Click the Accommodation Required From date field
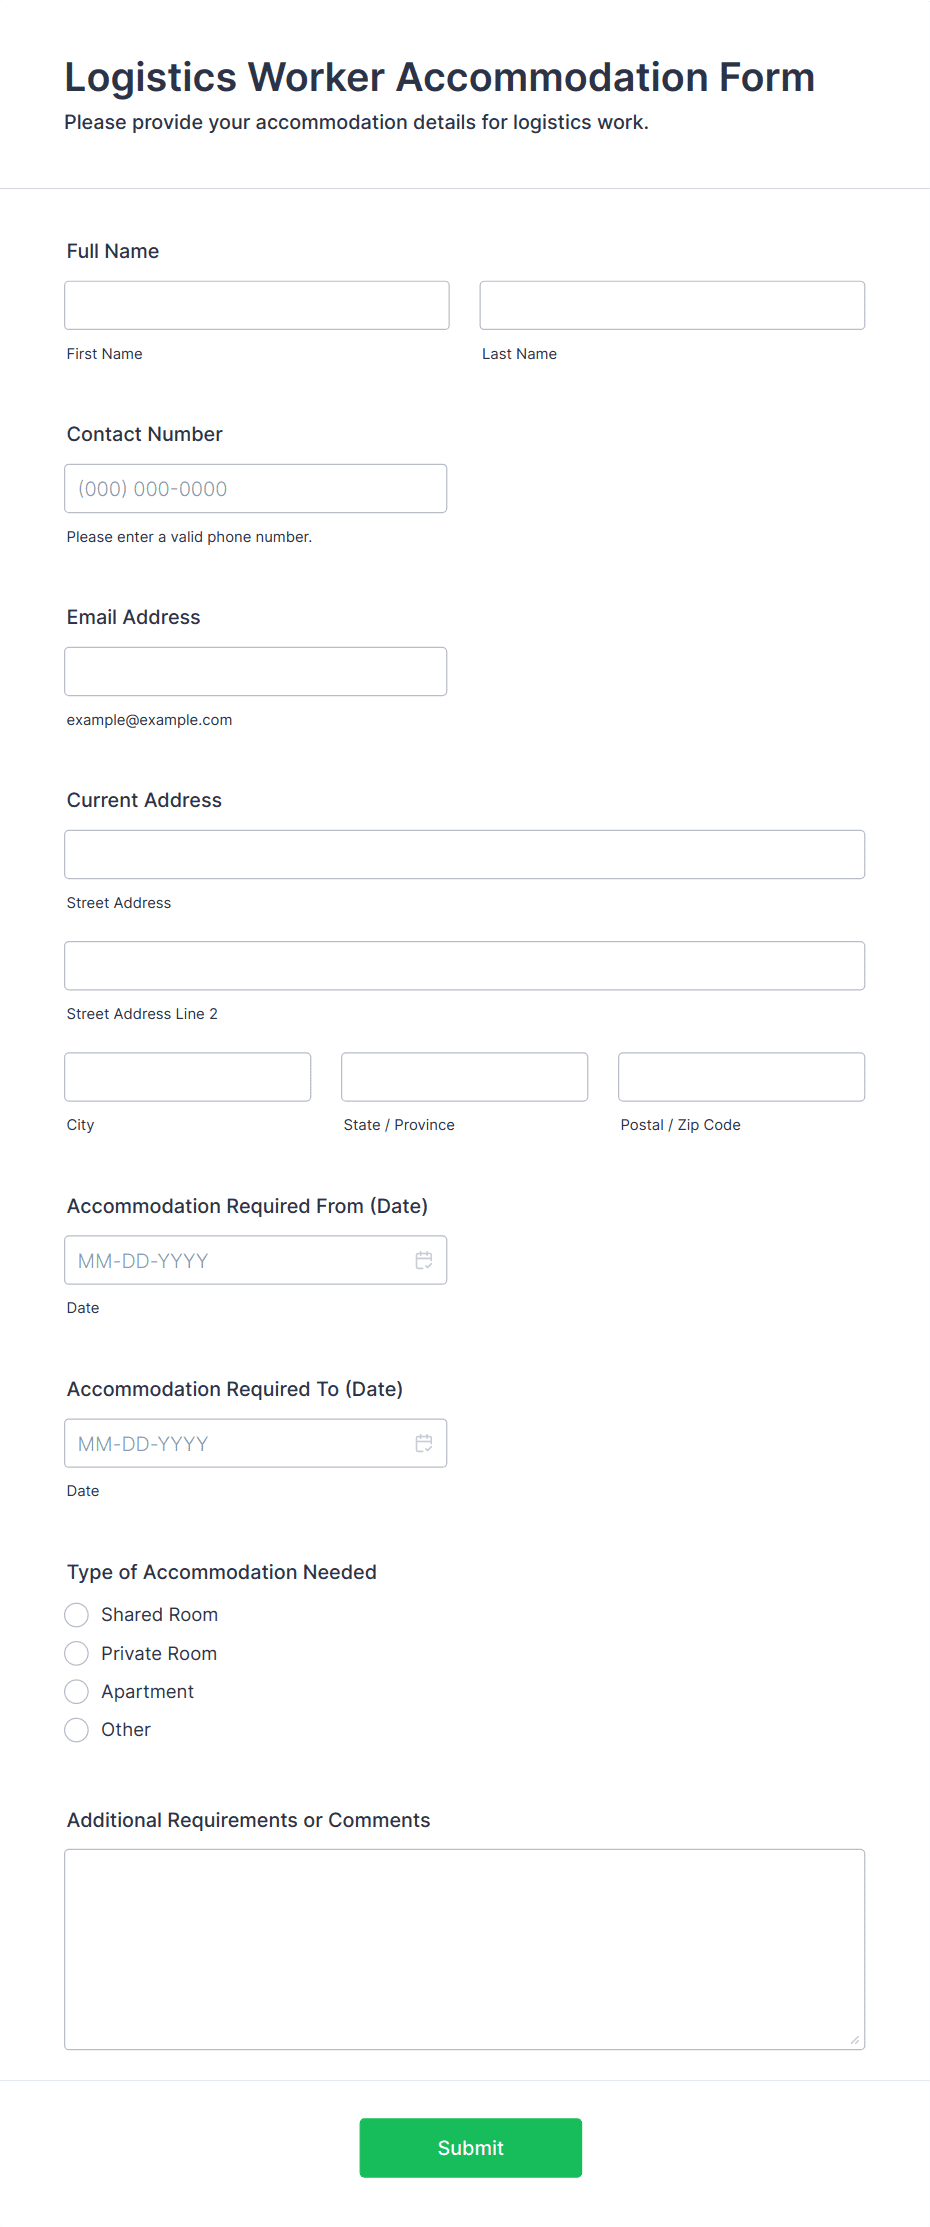The height and width of the screenshot is (2227, 930). tap(256, 1260)
